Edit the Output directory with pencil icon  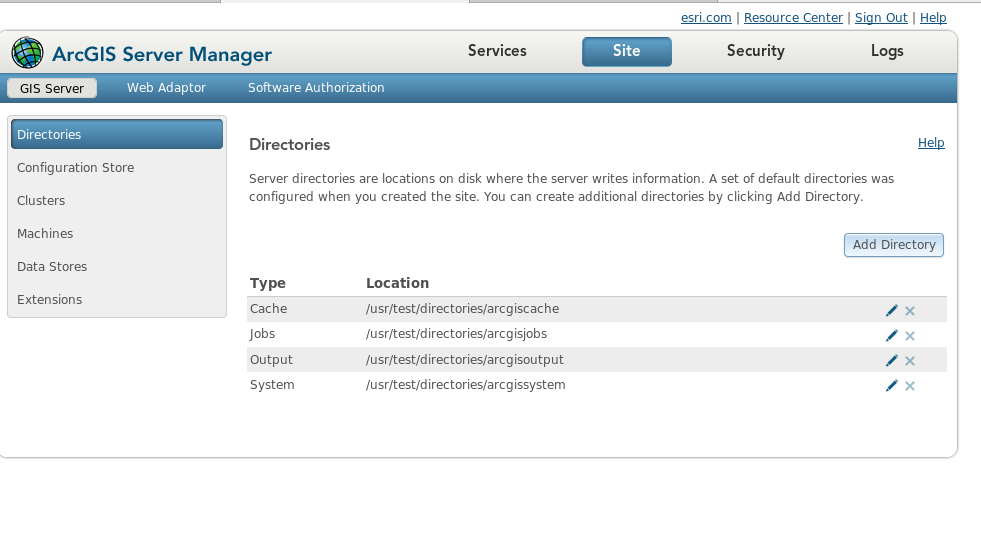(x=892, y=360)
